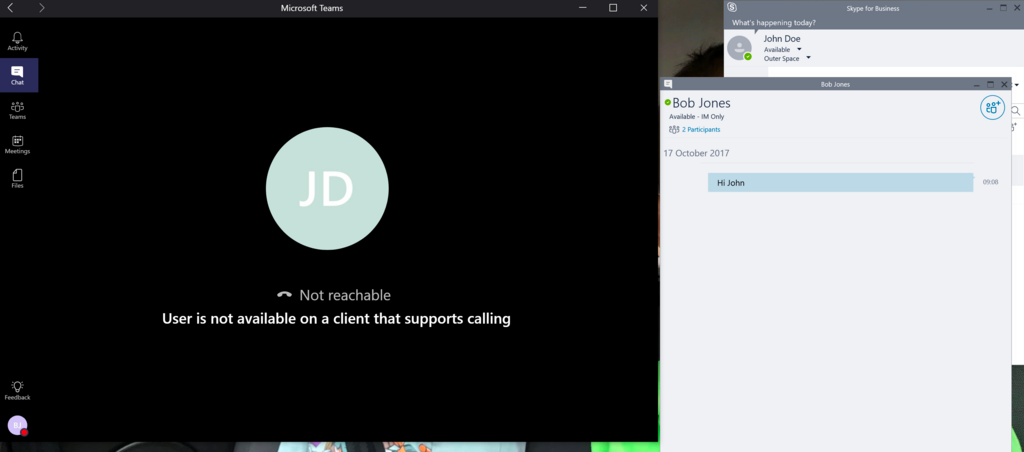The image size is (1024, 452).
Task: Click the Not reachable hang-up phone icon
Action: [x=284, y=295]
